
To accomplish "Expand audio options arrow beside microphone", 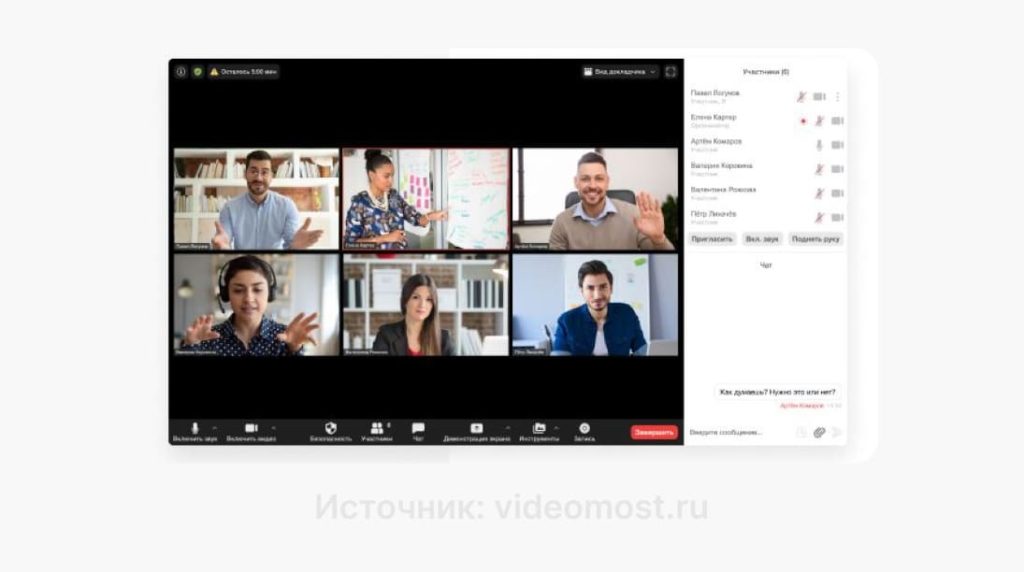I will [215, 428].
